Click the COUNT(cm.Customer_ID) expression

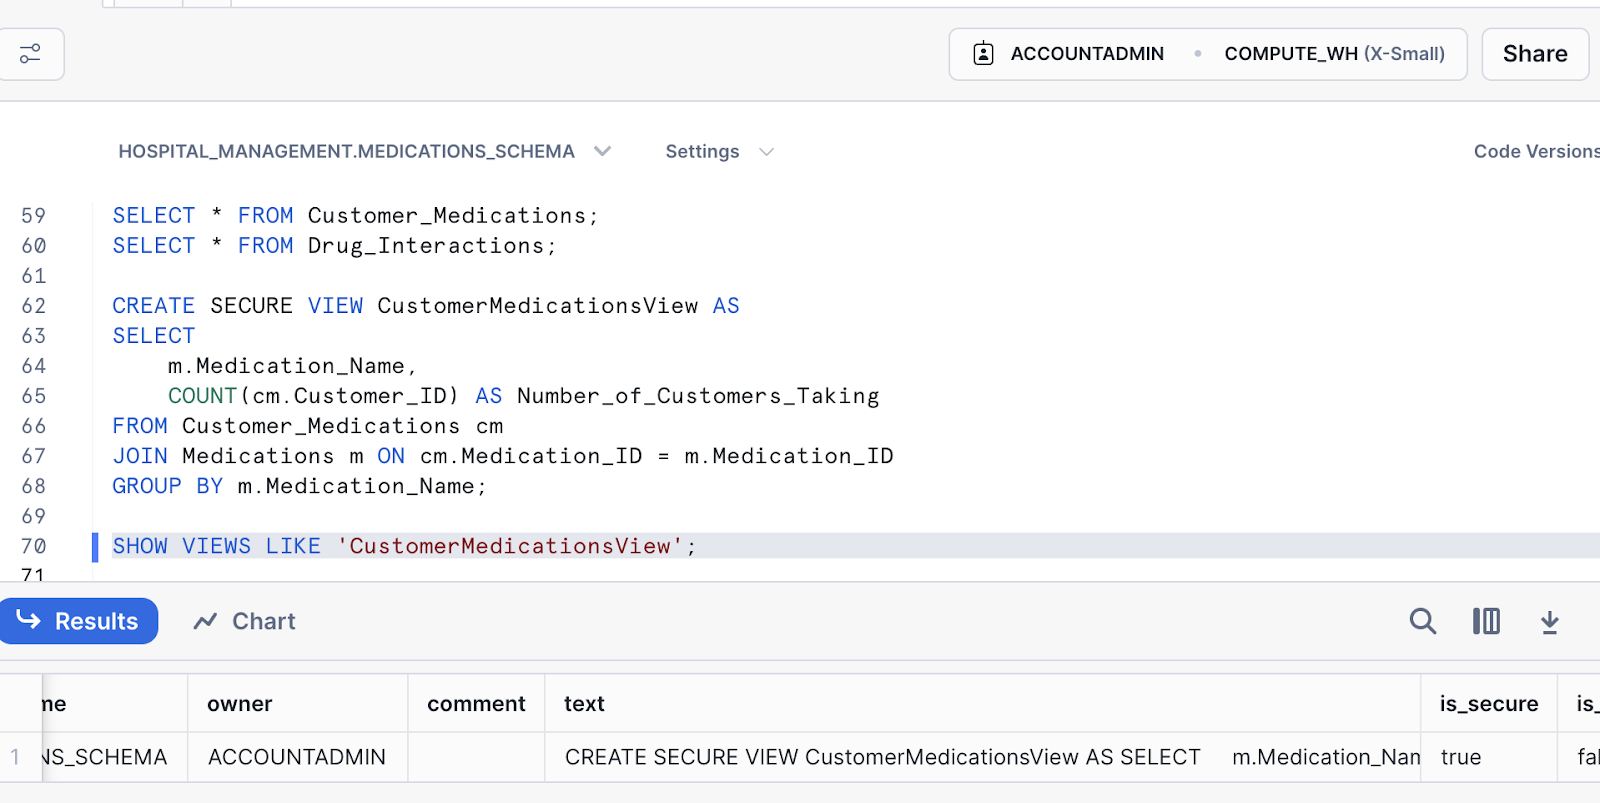tap(313, 396)
